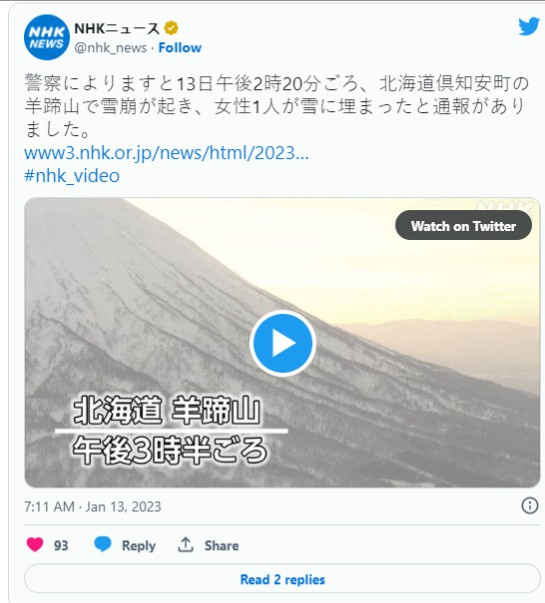This screenshot has width=545, height=603.
Task: Click the NHK News profile avatar
Action: pos(47,37)
